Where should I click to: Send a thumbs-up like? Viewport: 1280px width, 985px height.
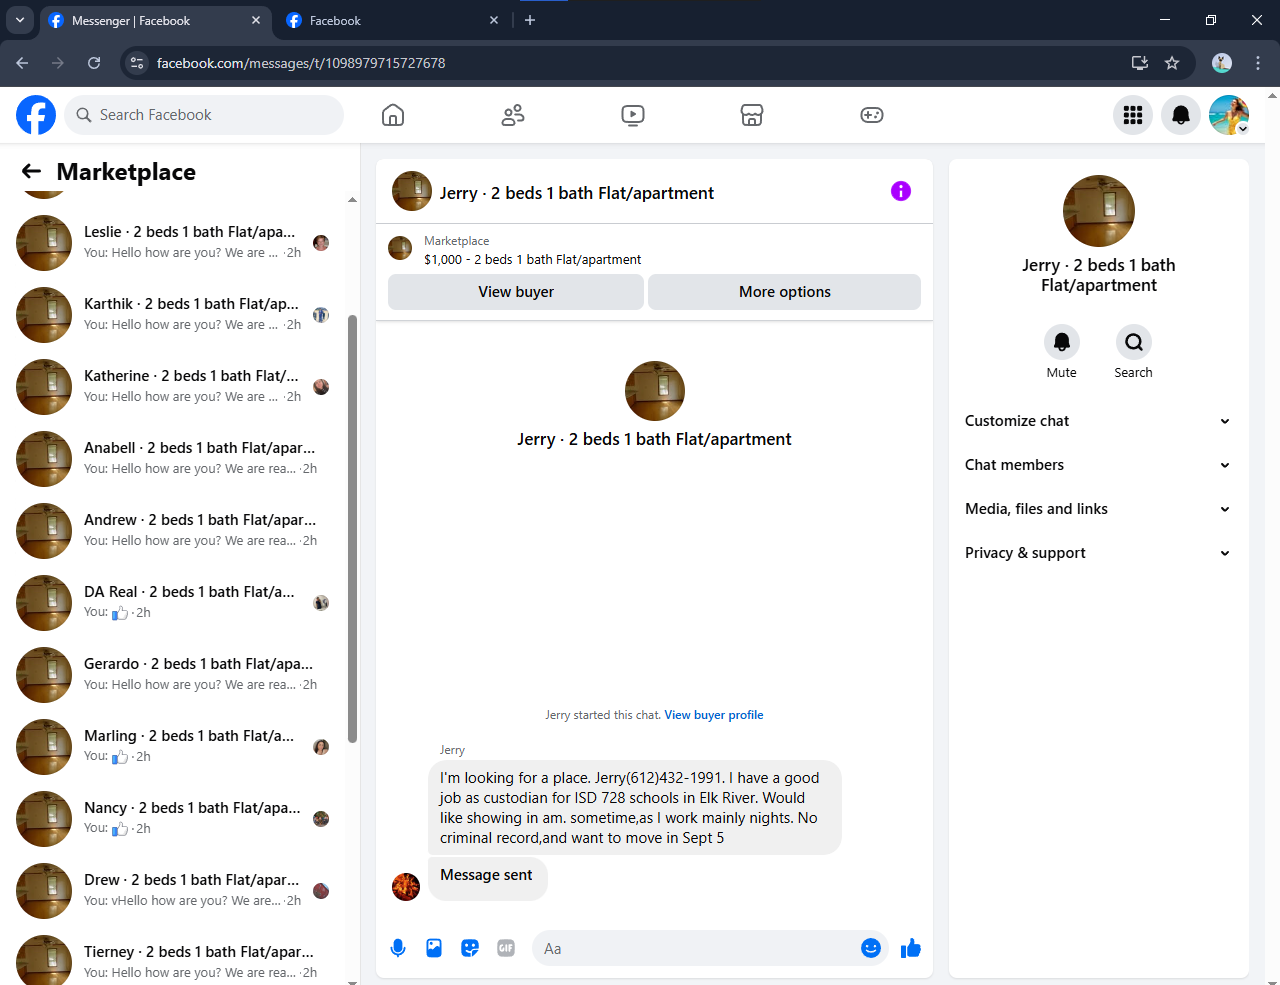coord(911,948)
